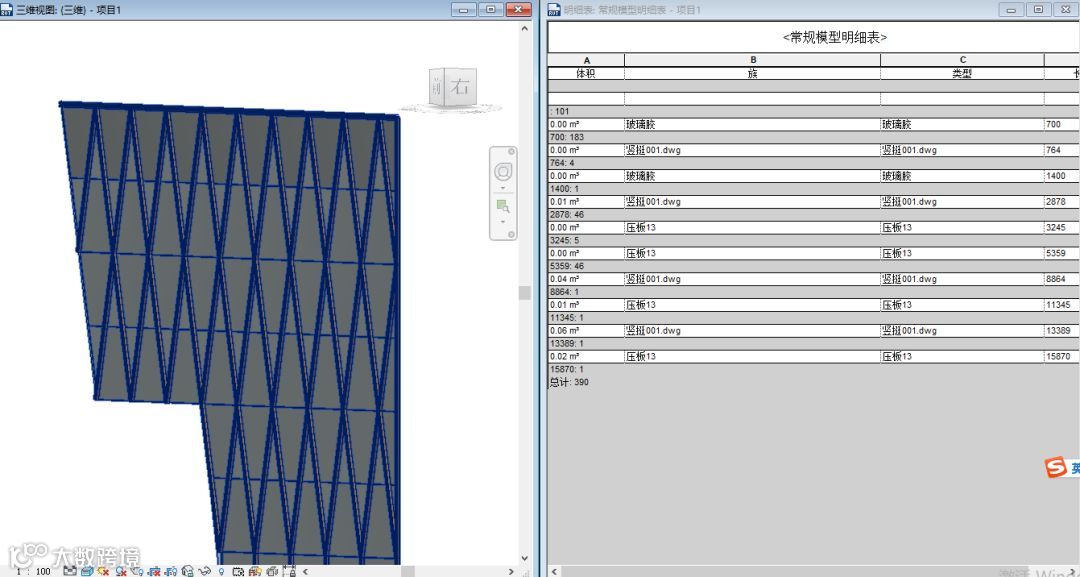The height and width of the screenshot is (577, 1080).
Task: Open the Temporary View Properties icon
Action: tap(238, 571)
